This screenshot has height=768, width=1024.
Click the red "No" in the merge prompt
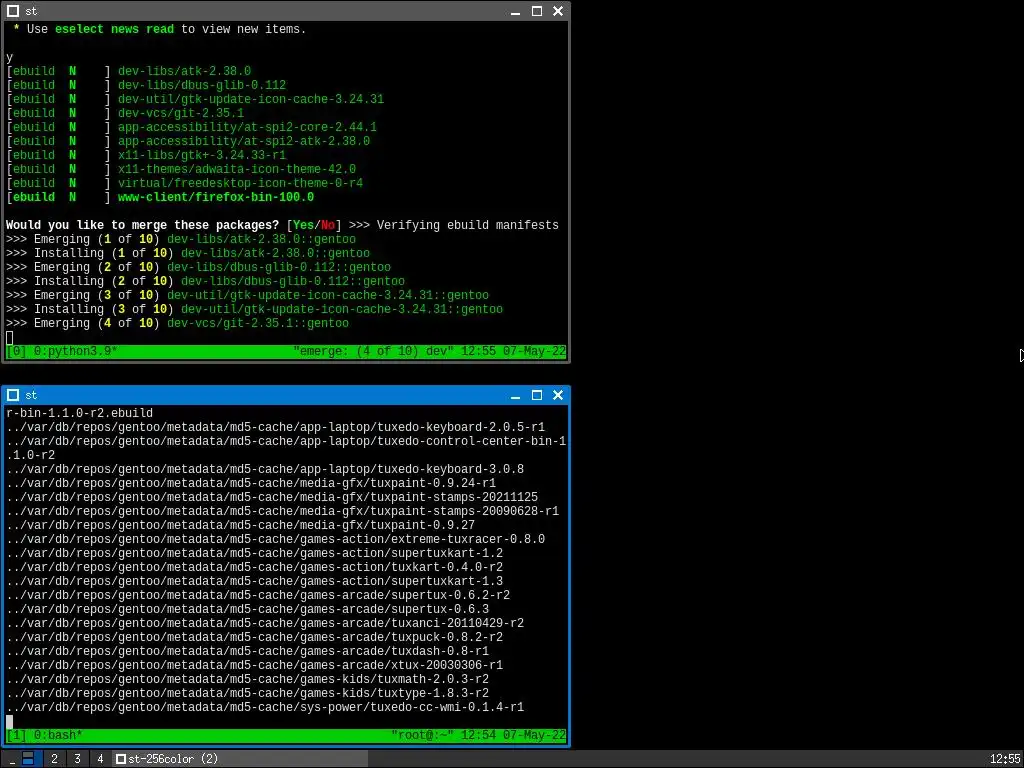[328, 225]
